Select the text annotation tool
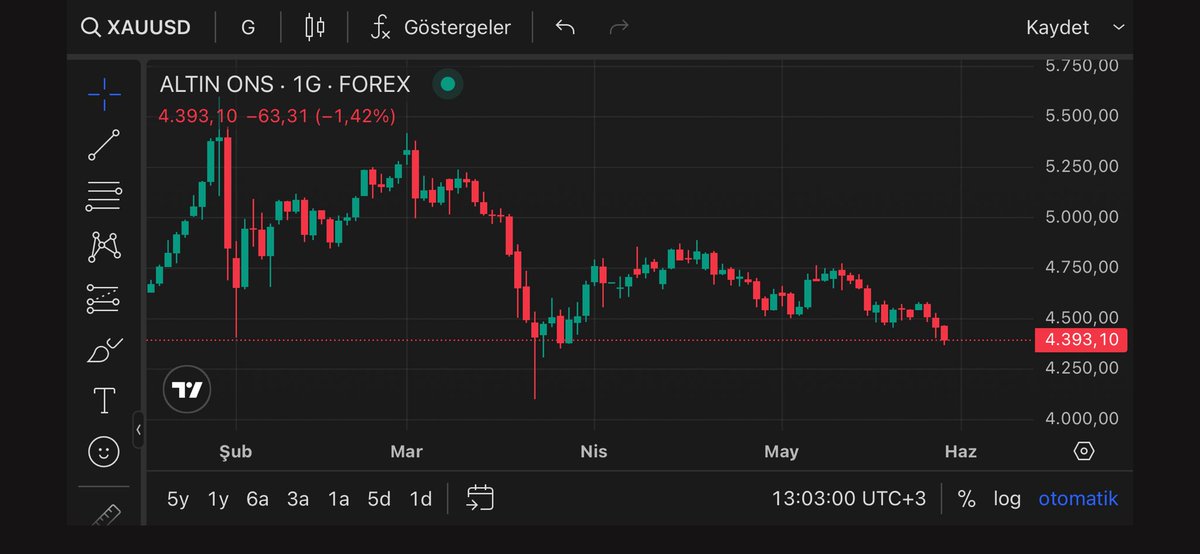The width and height of the screenshot is (1200, 554). pyautogui.click(x=104, y=401)
